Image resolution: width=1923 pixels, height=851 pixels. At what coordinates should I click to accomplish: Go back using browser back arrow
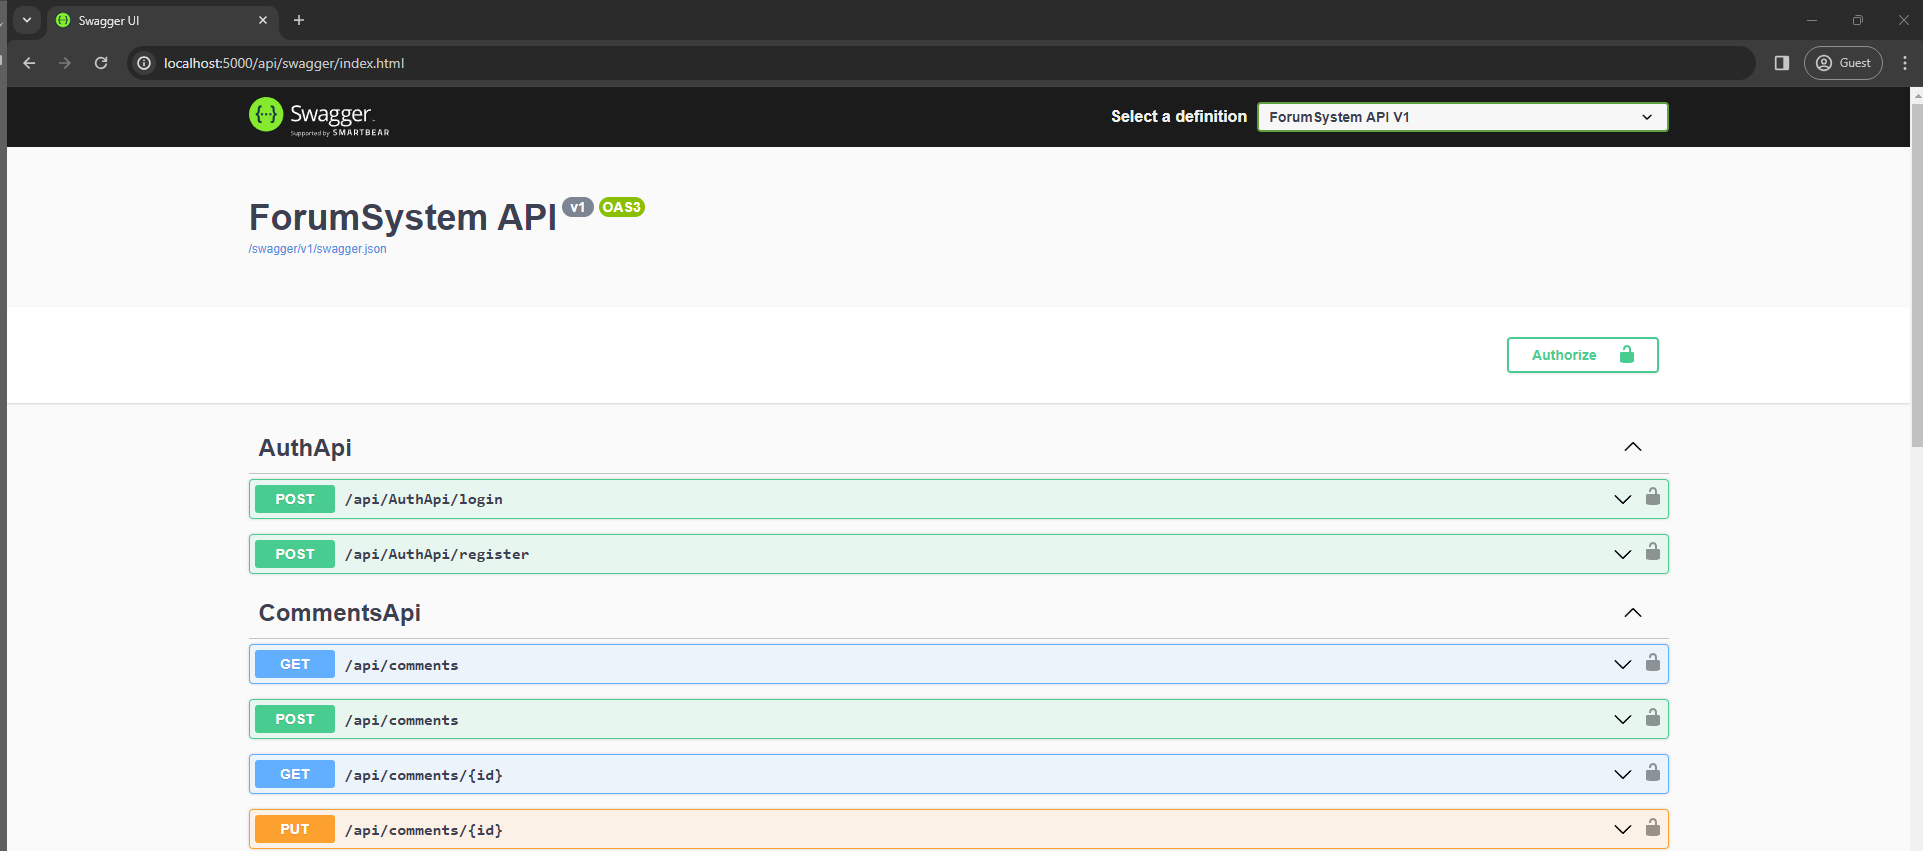pyautogui.click(x=29, y=63)
